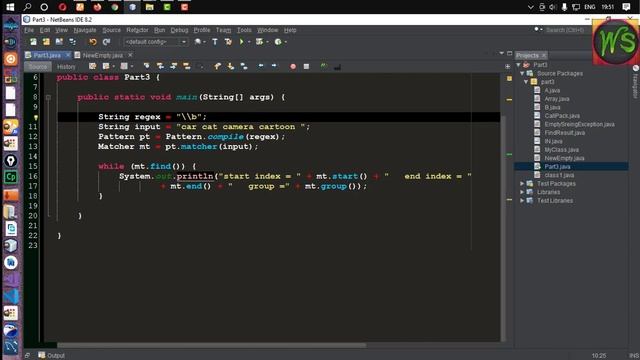This screenshot has height=360, width=640.
Task: Click the New File toolbar icon
Action: pos(33,42)
